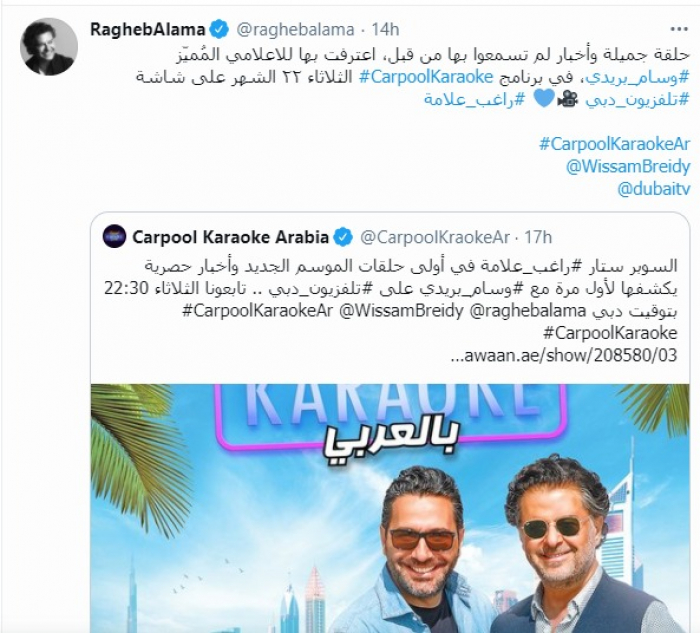The width and height of the screenshot is (700, 633).
Task: Click the 17h quoted tweet timestamp
Action: (538, 237)
